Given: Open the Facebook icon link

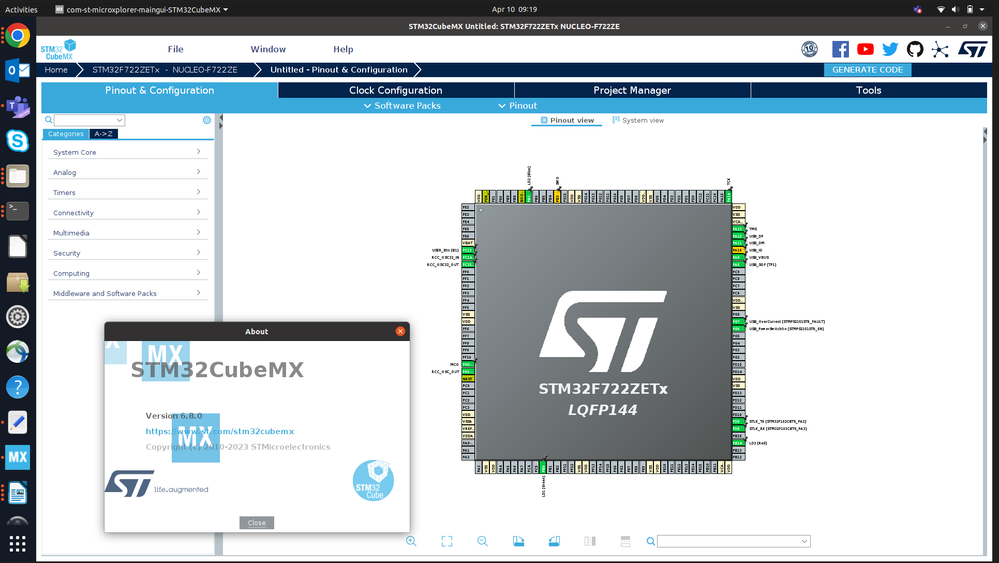Looking at the screenshot, I should (x=840, y=49).
